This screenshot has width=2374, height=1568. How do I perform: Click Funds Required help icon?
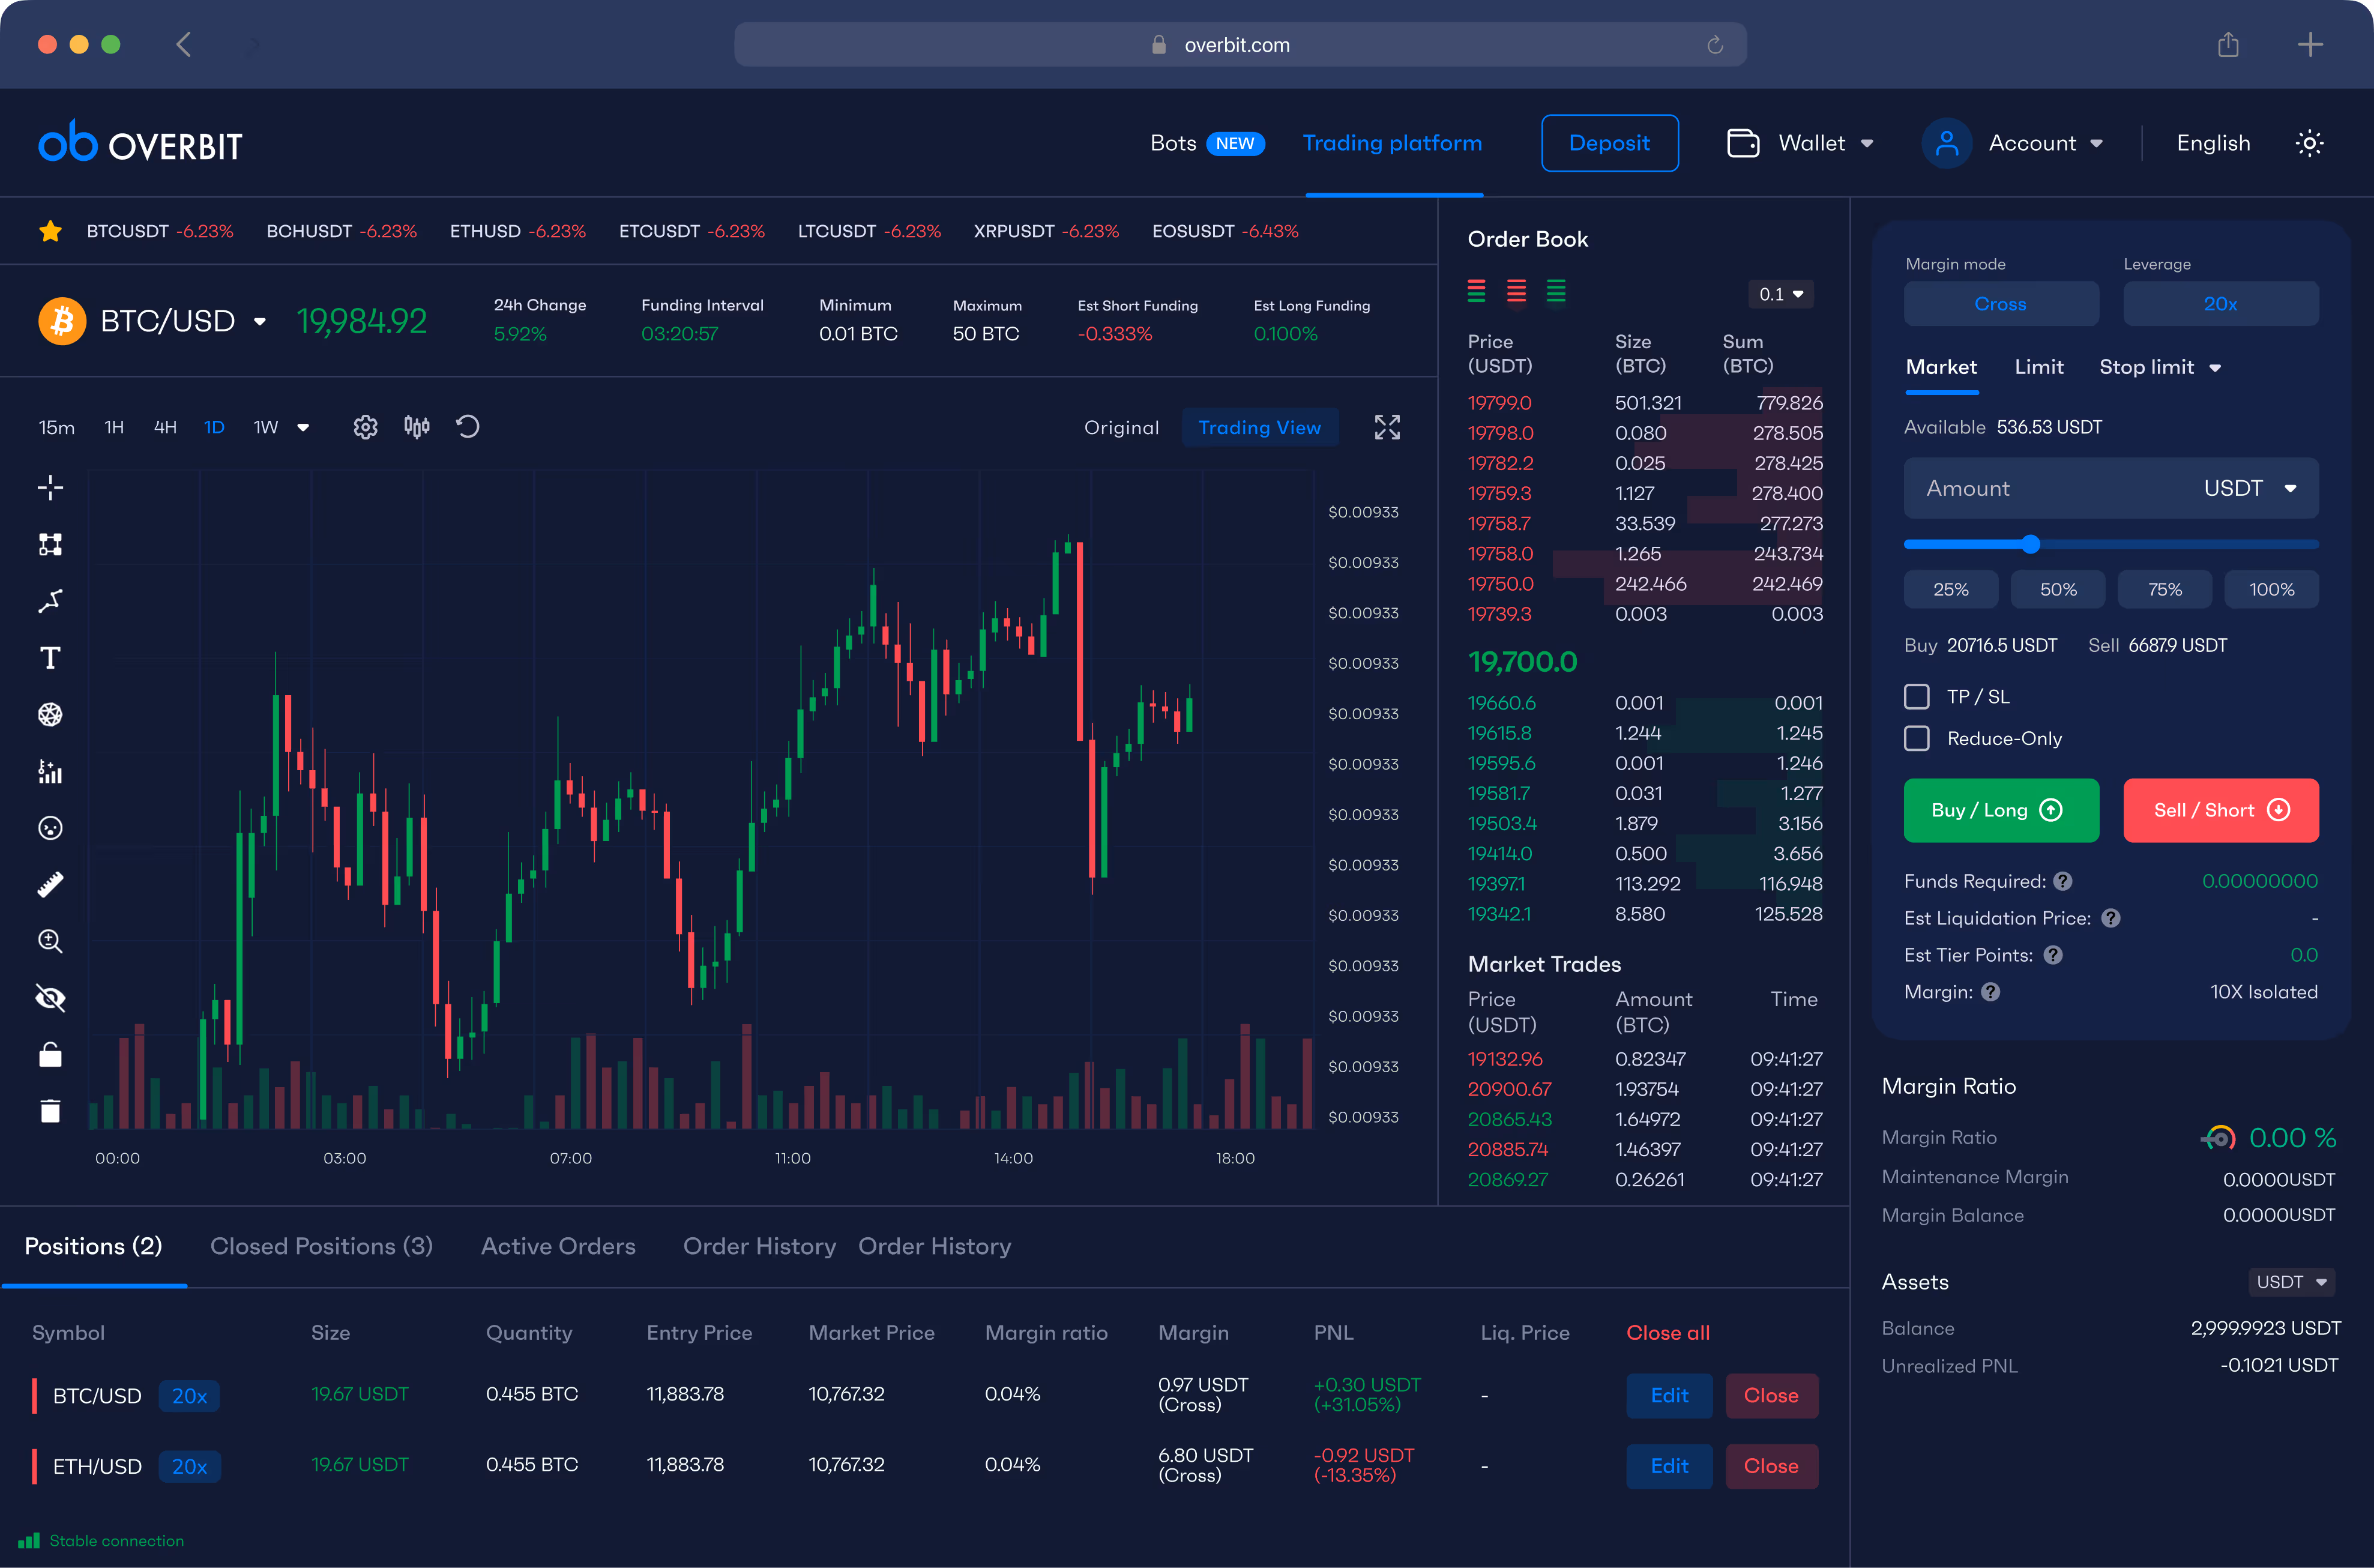point(2063,881)
